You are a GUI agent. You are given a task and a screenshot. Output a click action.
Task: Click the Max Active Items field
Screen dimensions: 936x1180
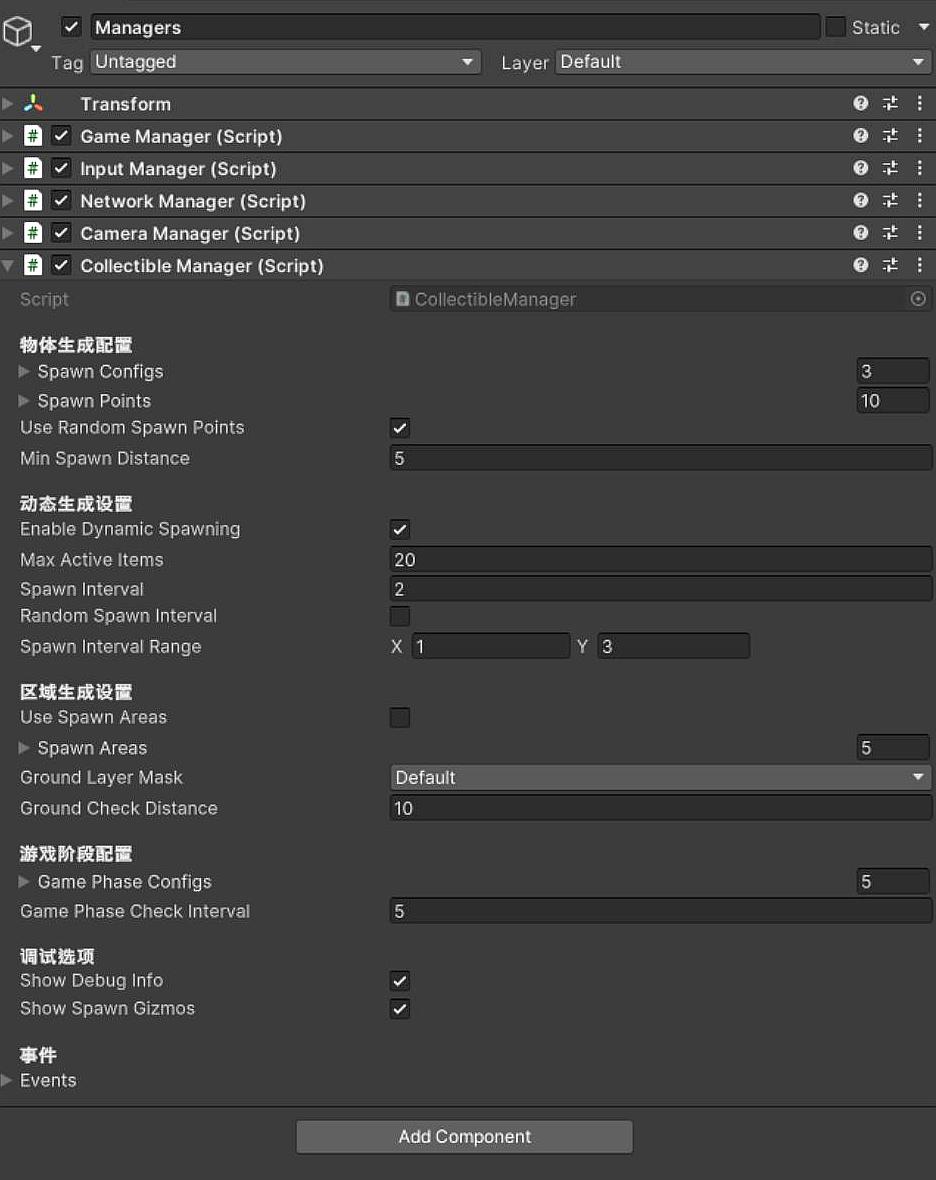(660, 560)
